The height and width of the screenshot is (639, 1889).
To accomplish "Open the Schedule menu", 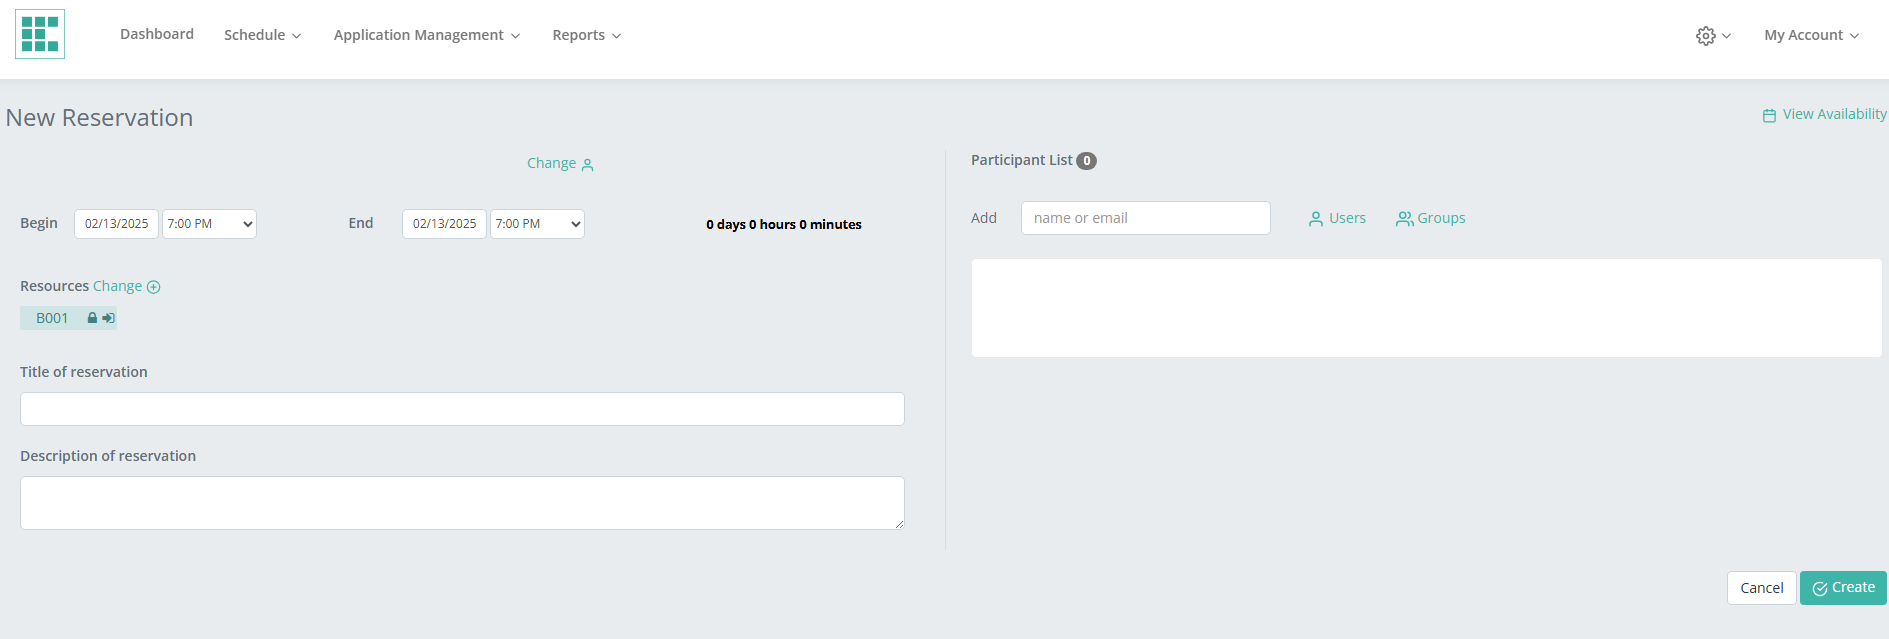I will 262,35.
